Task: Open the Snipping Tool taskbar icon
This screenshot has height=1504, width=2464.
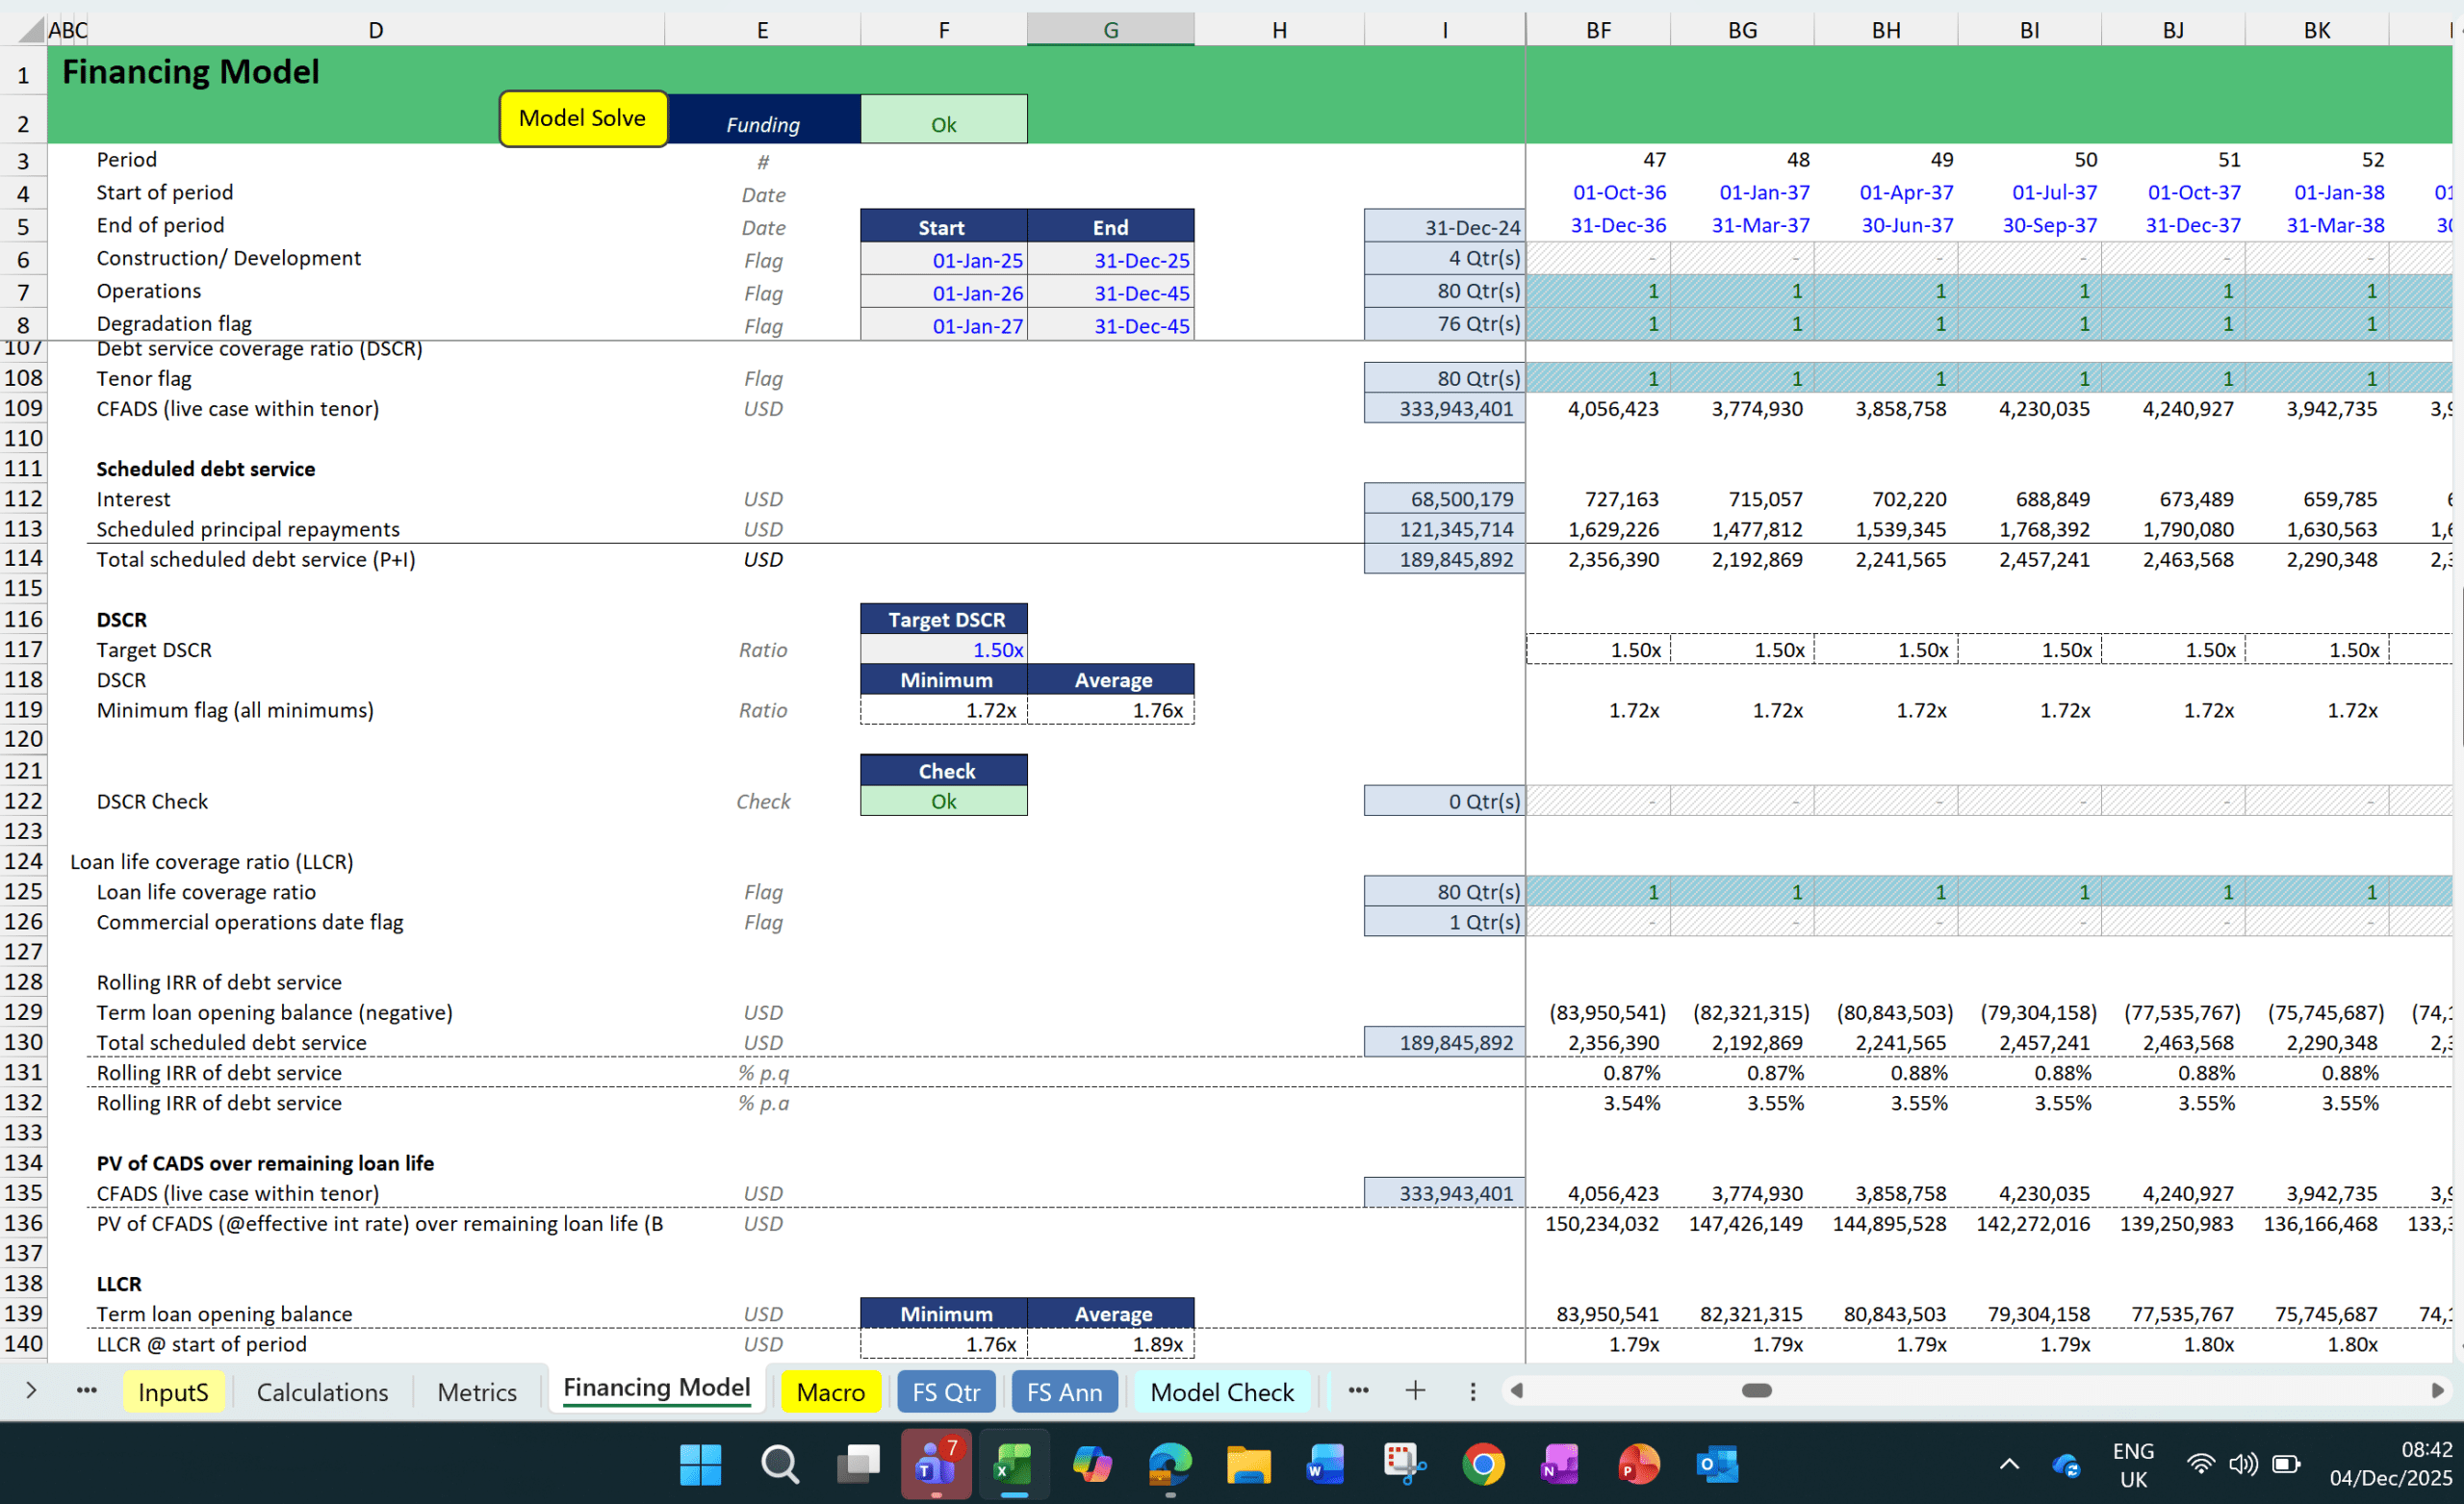Action: click(x=1404, y=1465)
